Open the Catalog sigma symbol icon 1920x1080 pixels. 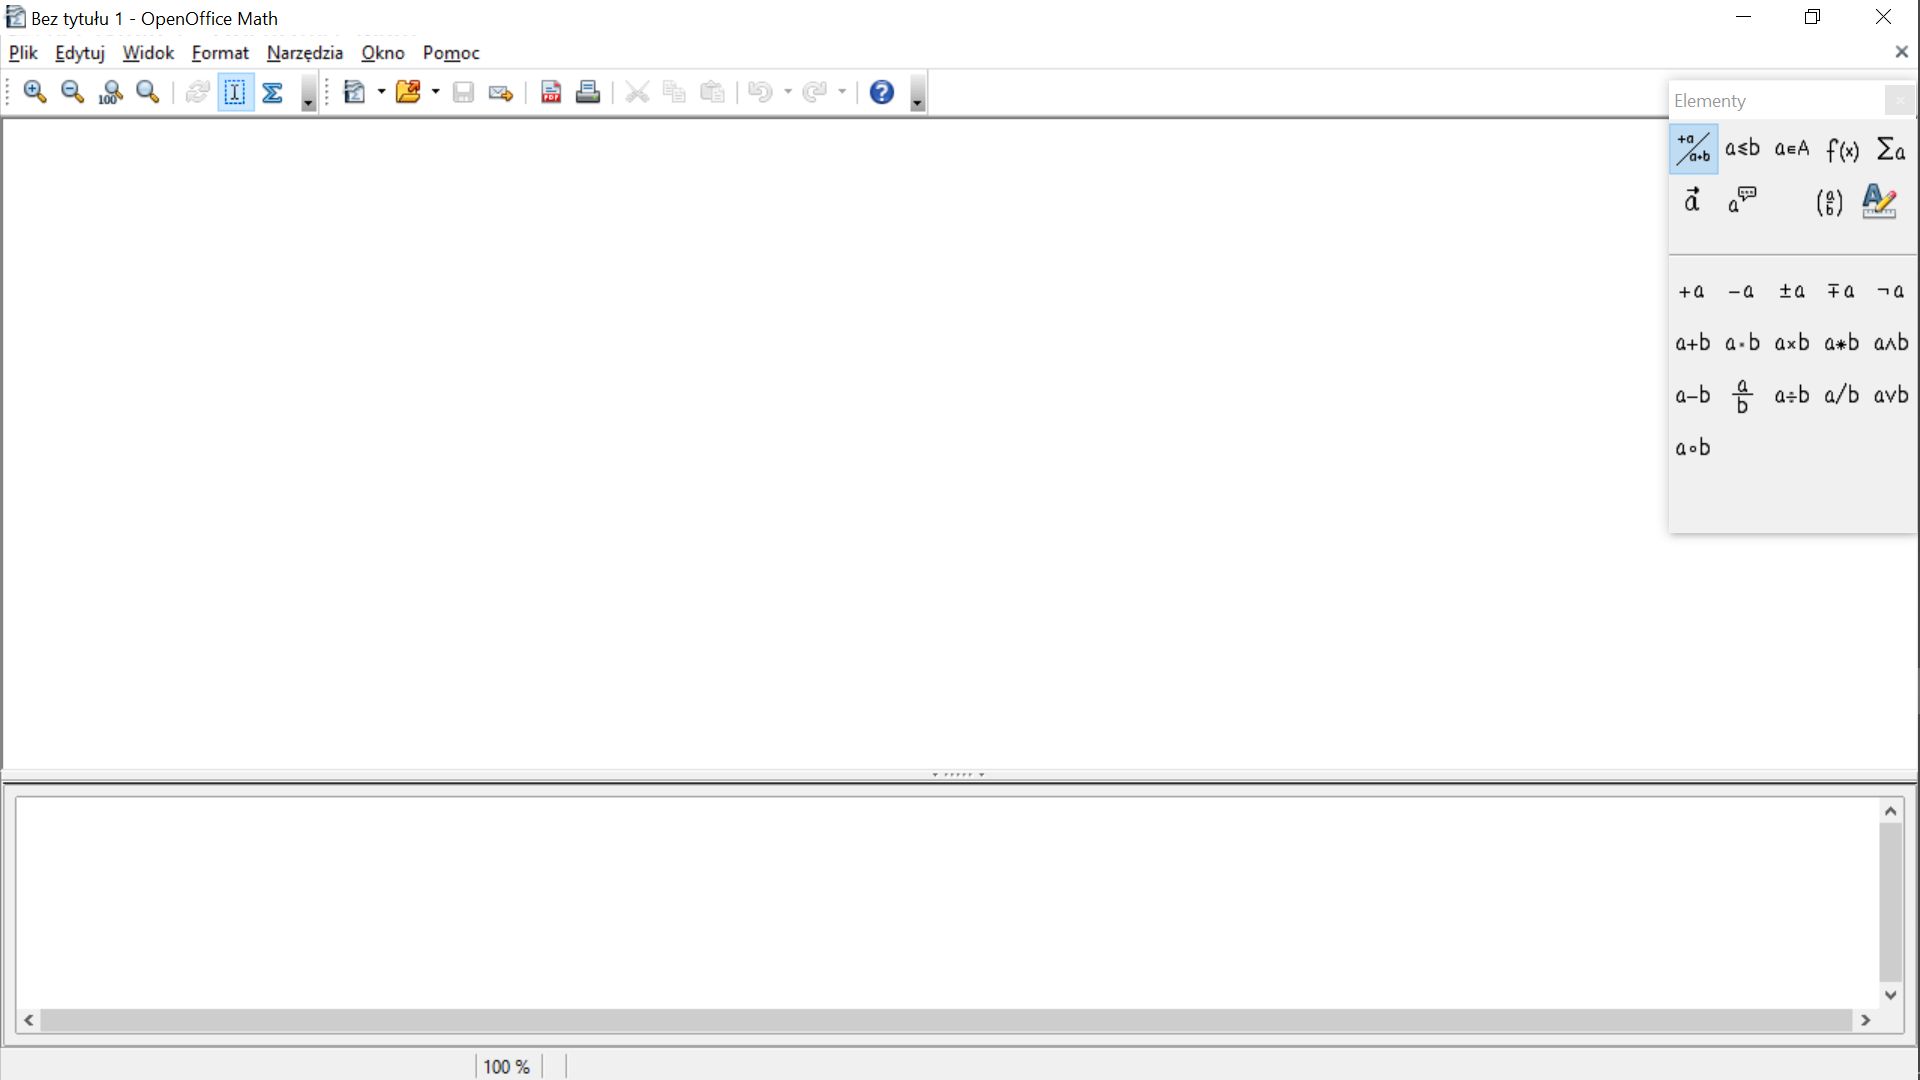tap(272, 92)
